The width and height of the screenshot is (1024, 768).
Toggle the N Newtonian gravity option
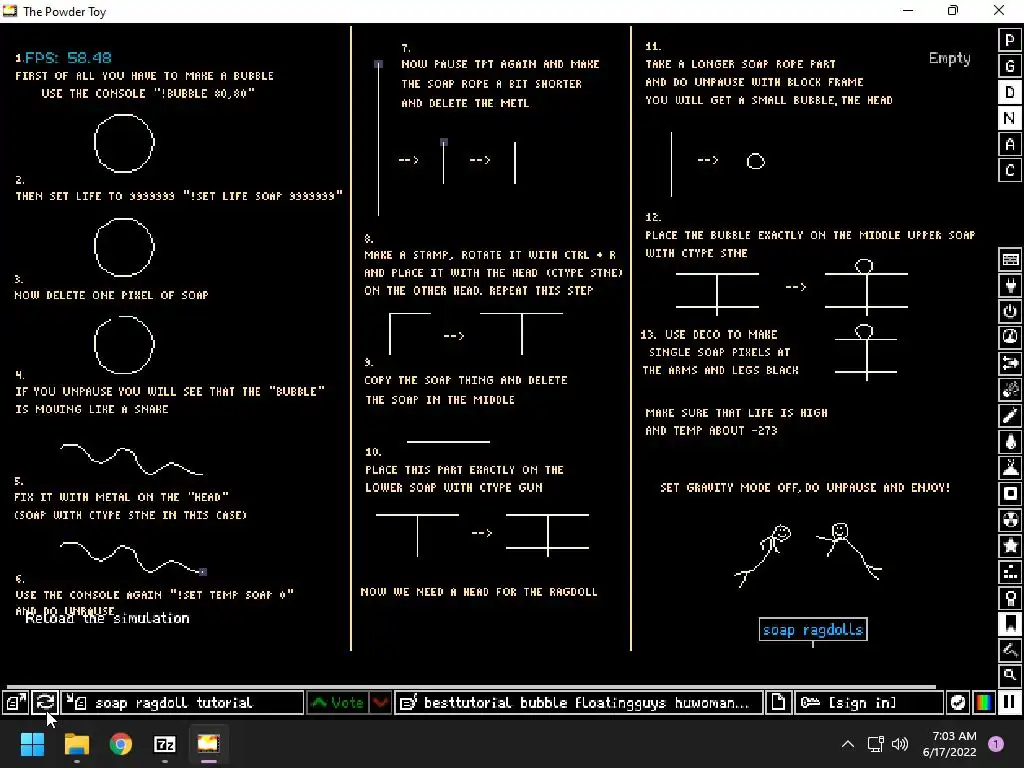click(x=1010, y=118)
